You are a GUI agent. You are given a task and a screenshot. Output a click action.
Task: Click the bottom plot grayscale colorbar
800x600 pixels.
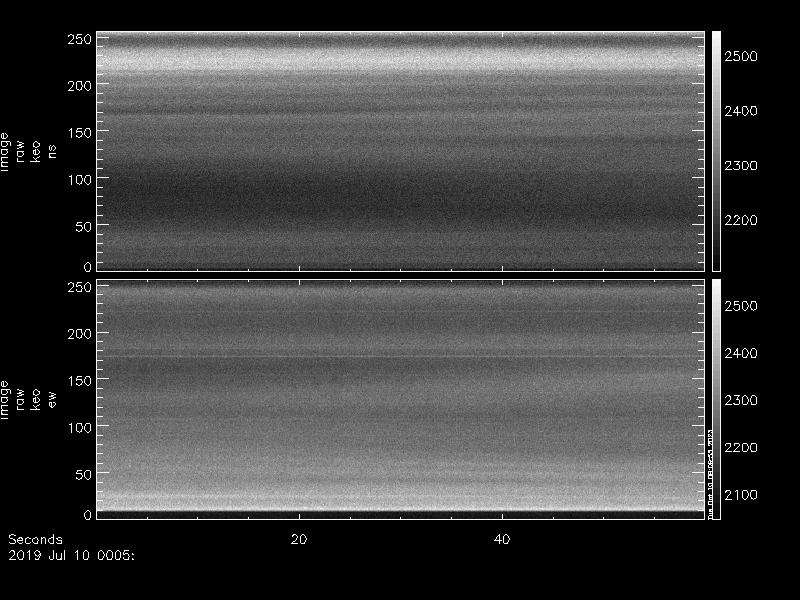point(716,399)
